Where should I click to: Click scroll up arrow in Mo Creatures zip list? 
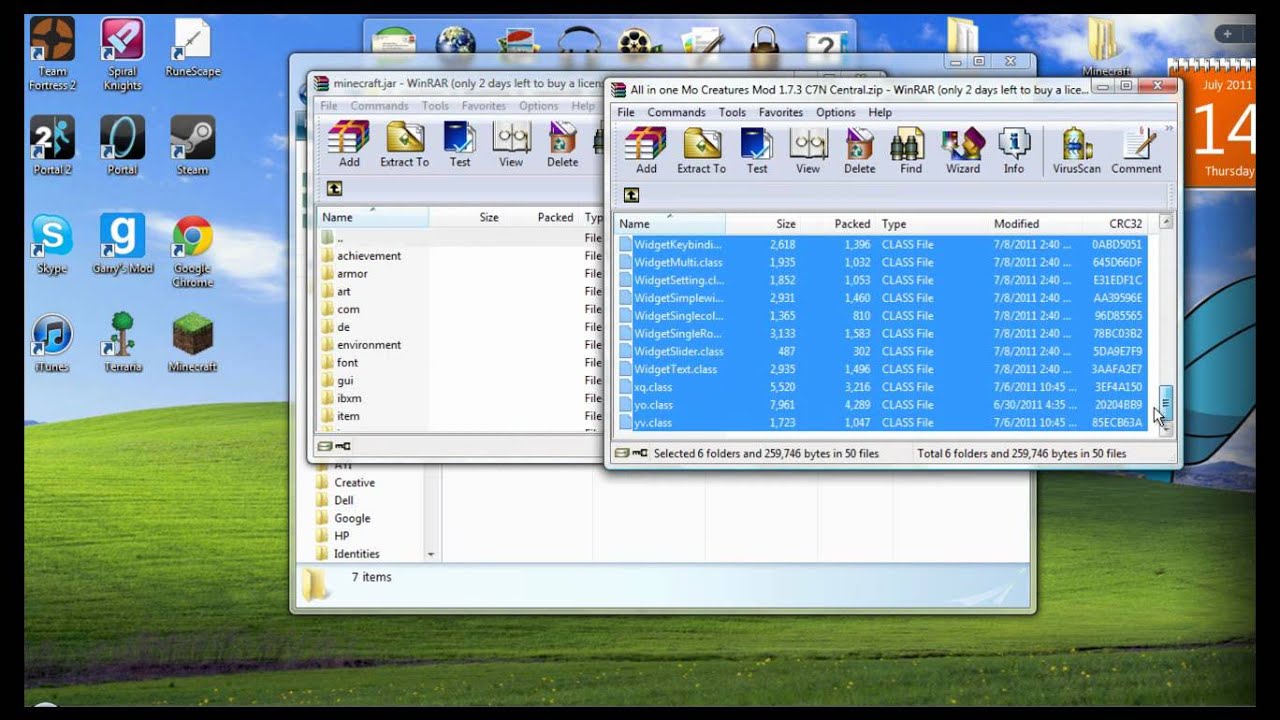[1165, 222]
